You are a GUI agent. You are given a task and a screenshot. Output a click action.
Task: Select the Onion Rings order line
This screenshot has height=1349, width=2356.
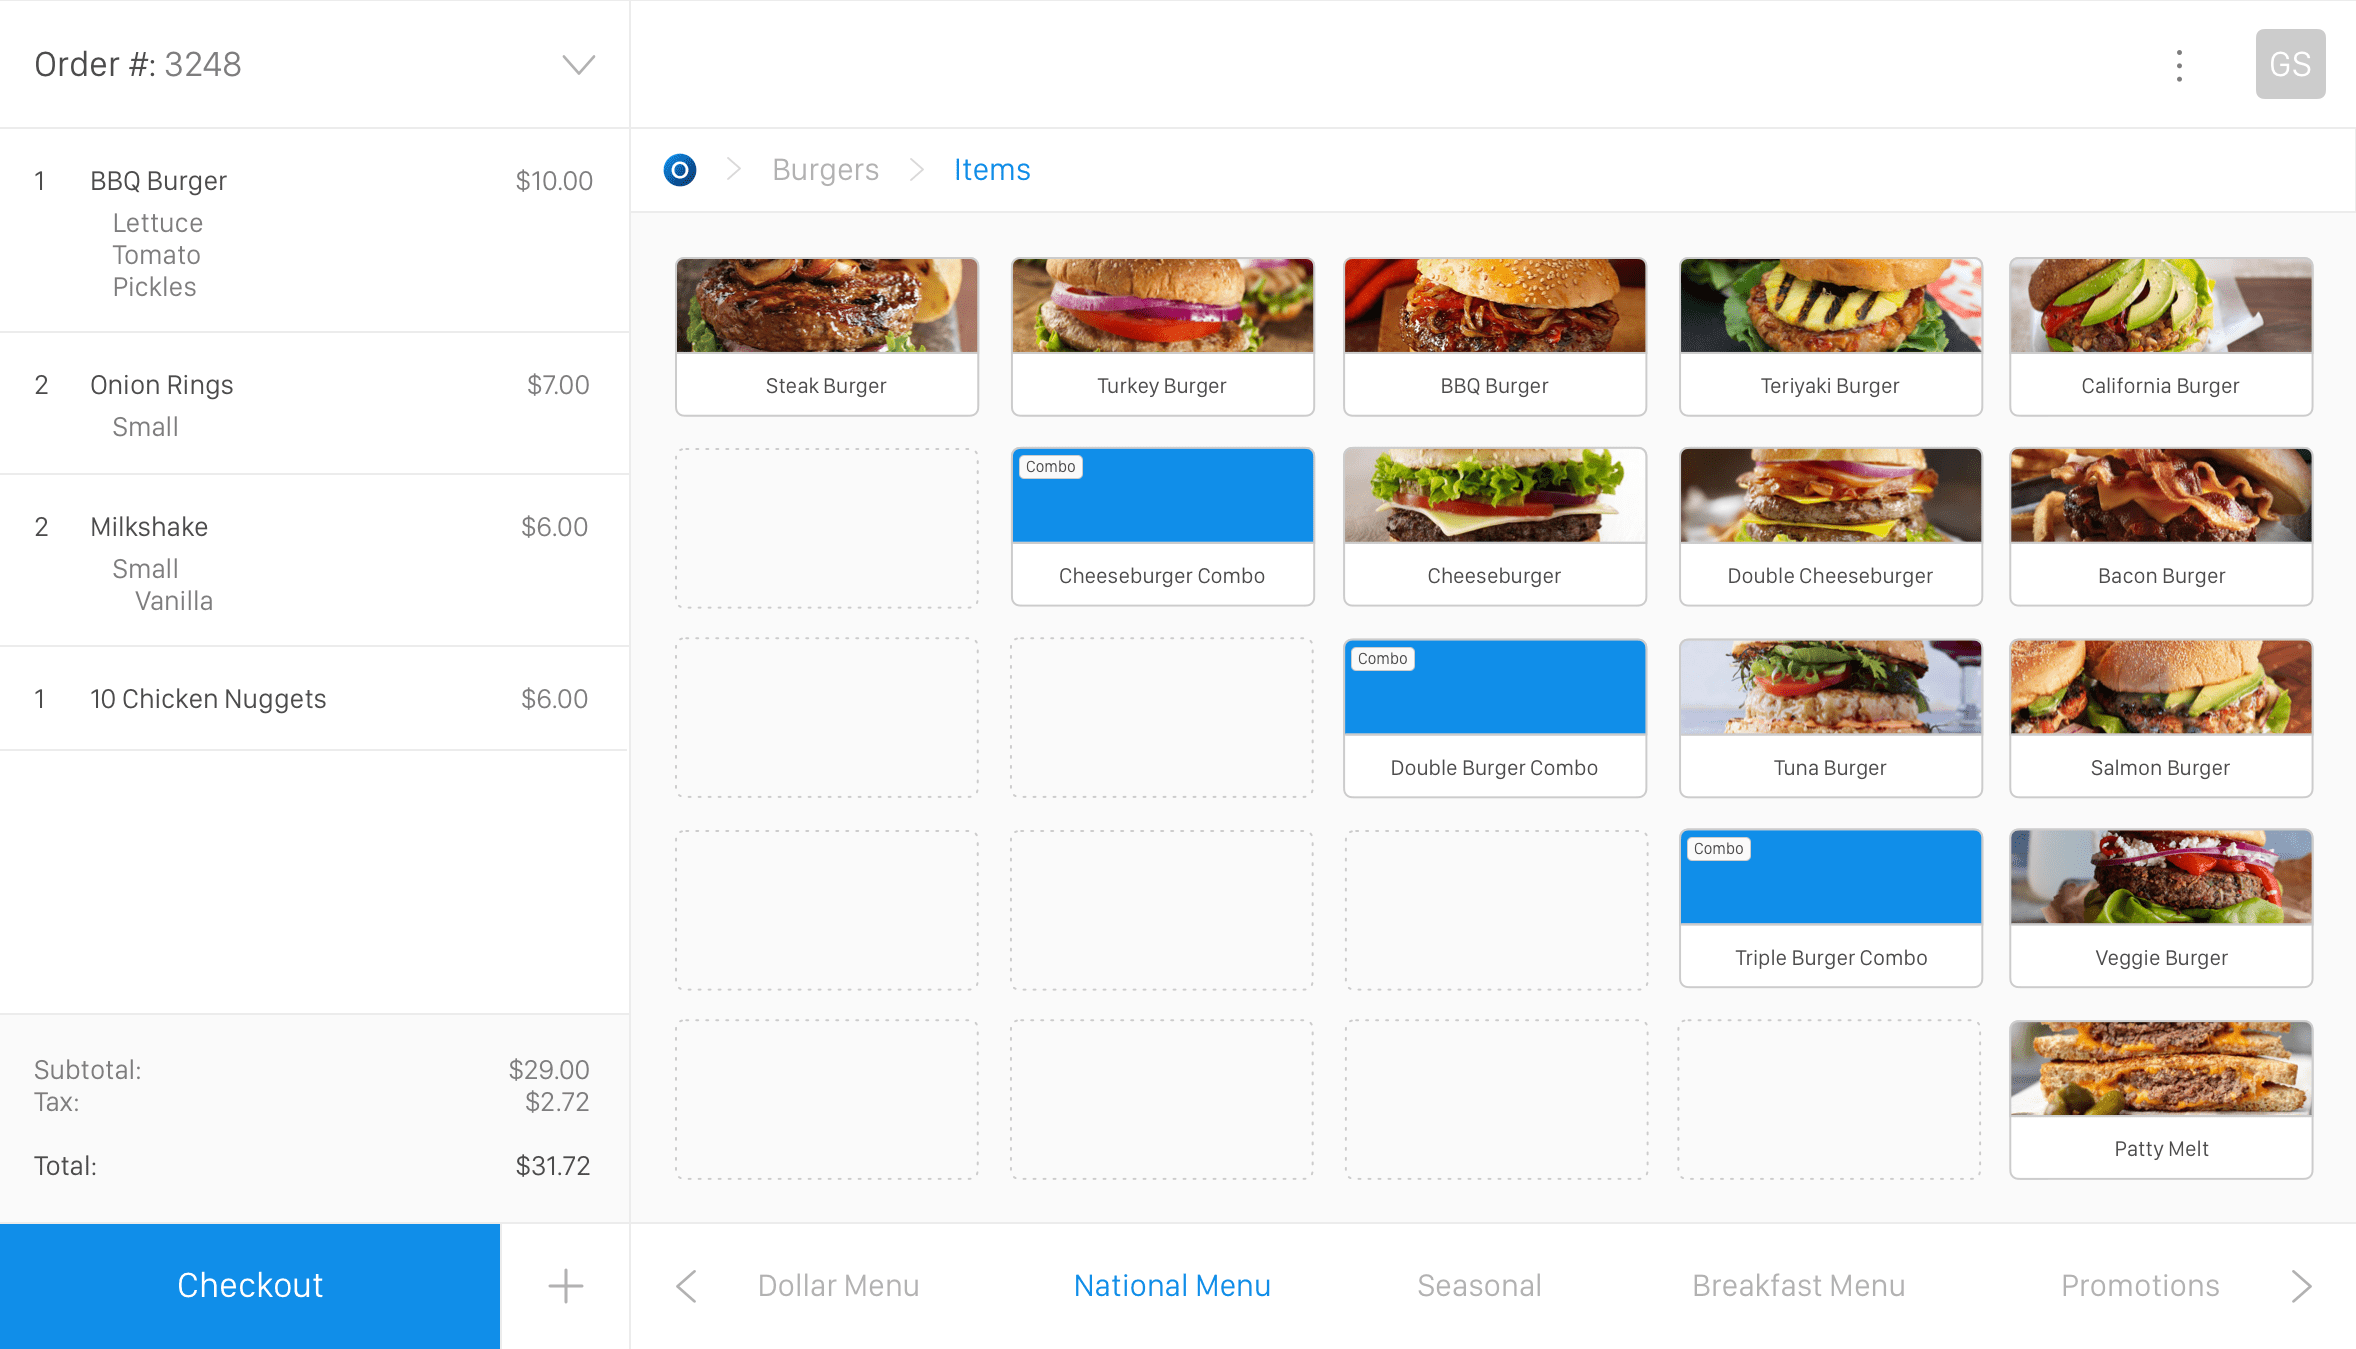click(x=314, y=403)
